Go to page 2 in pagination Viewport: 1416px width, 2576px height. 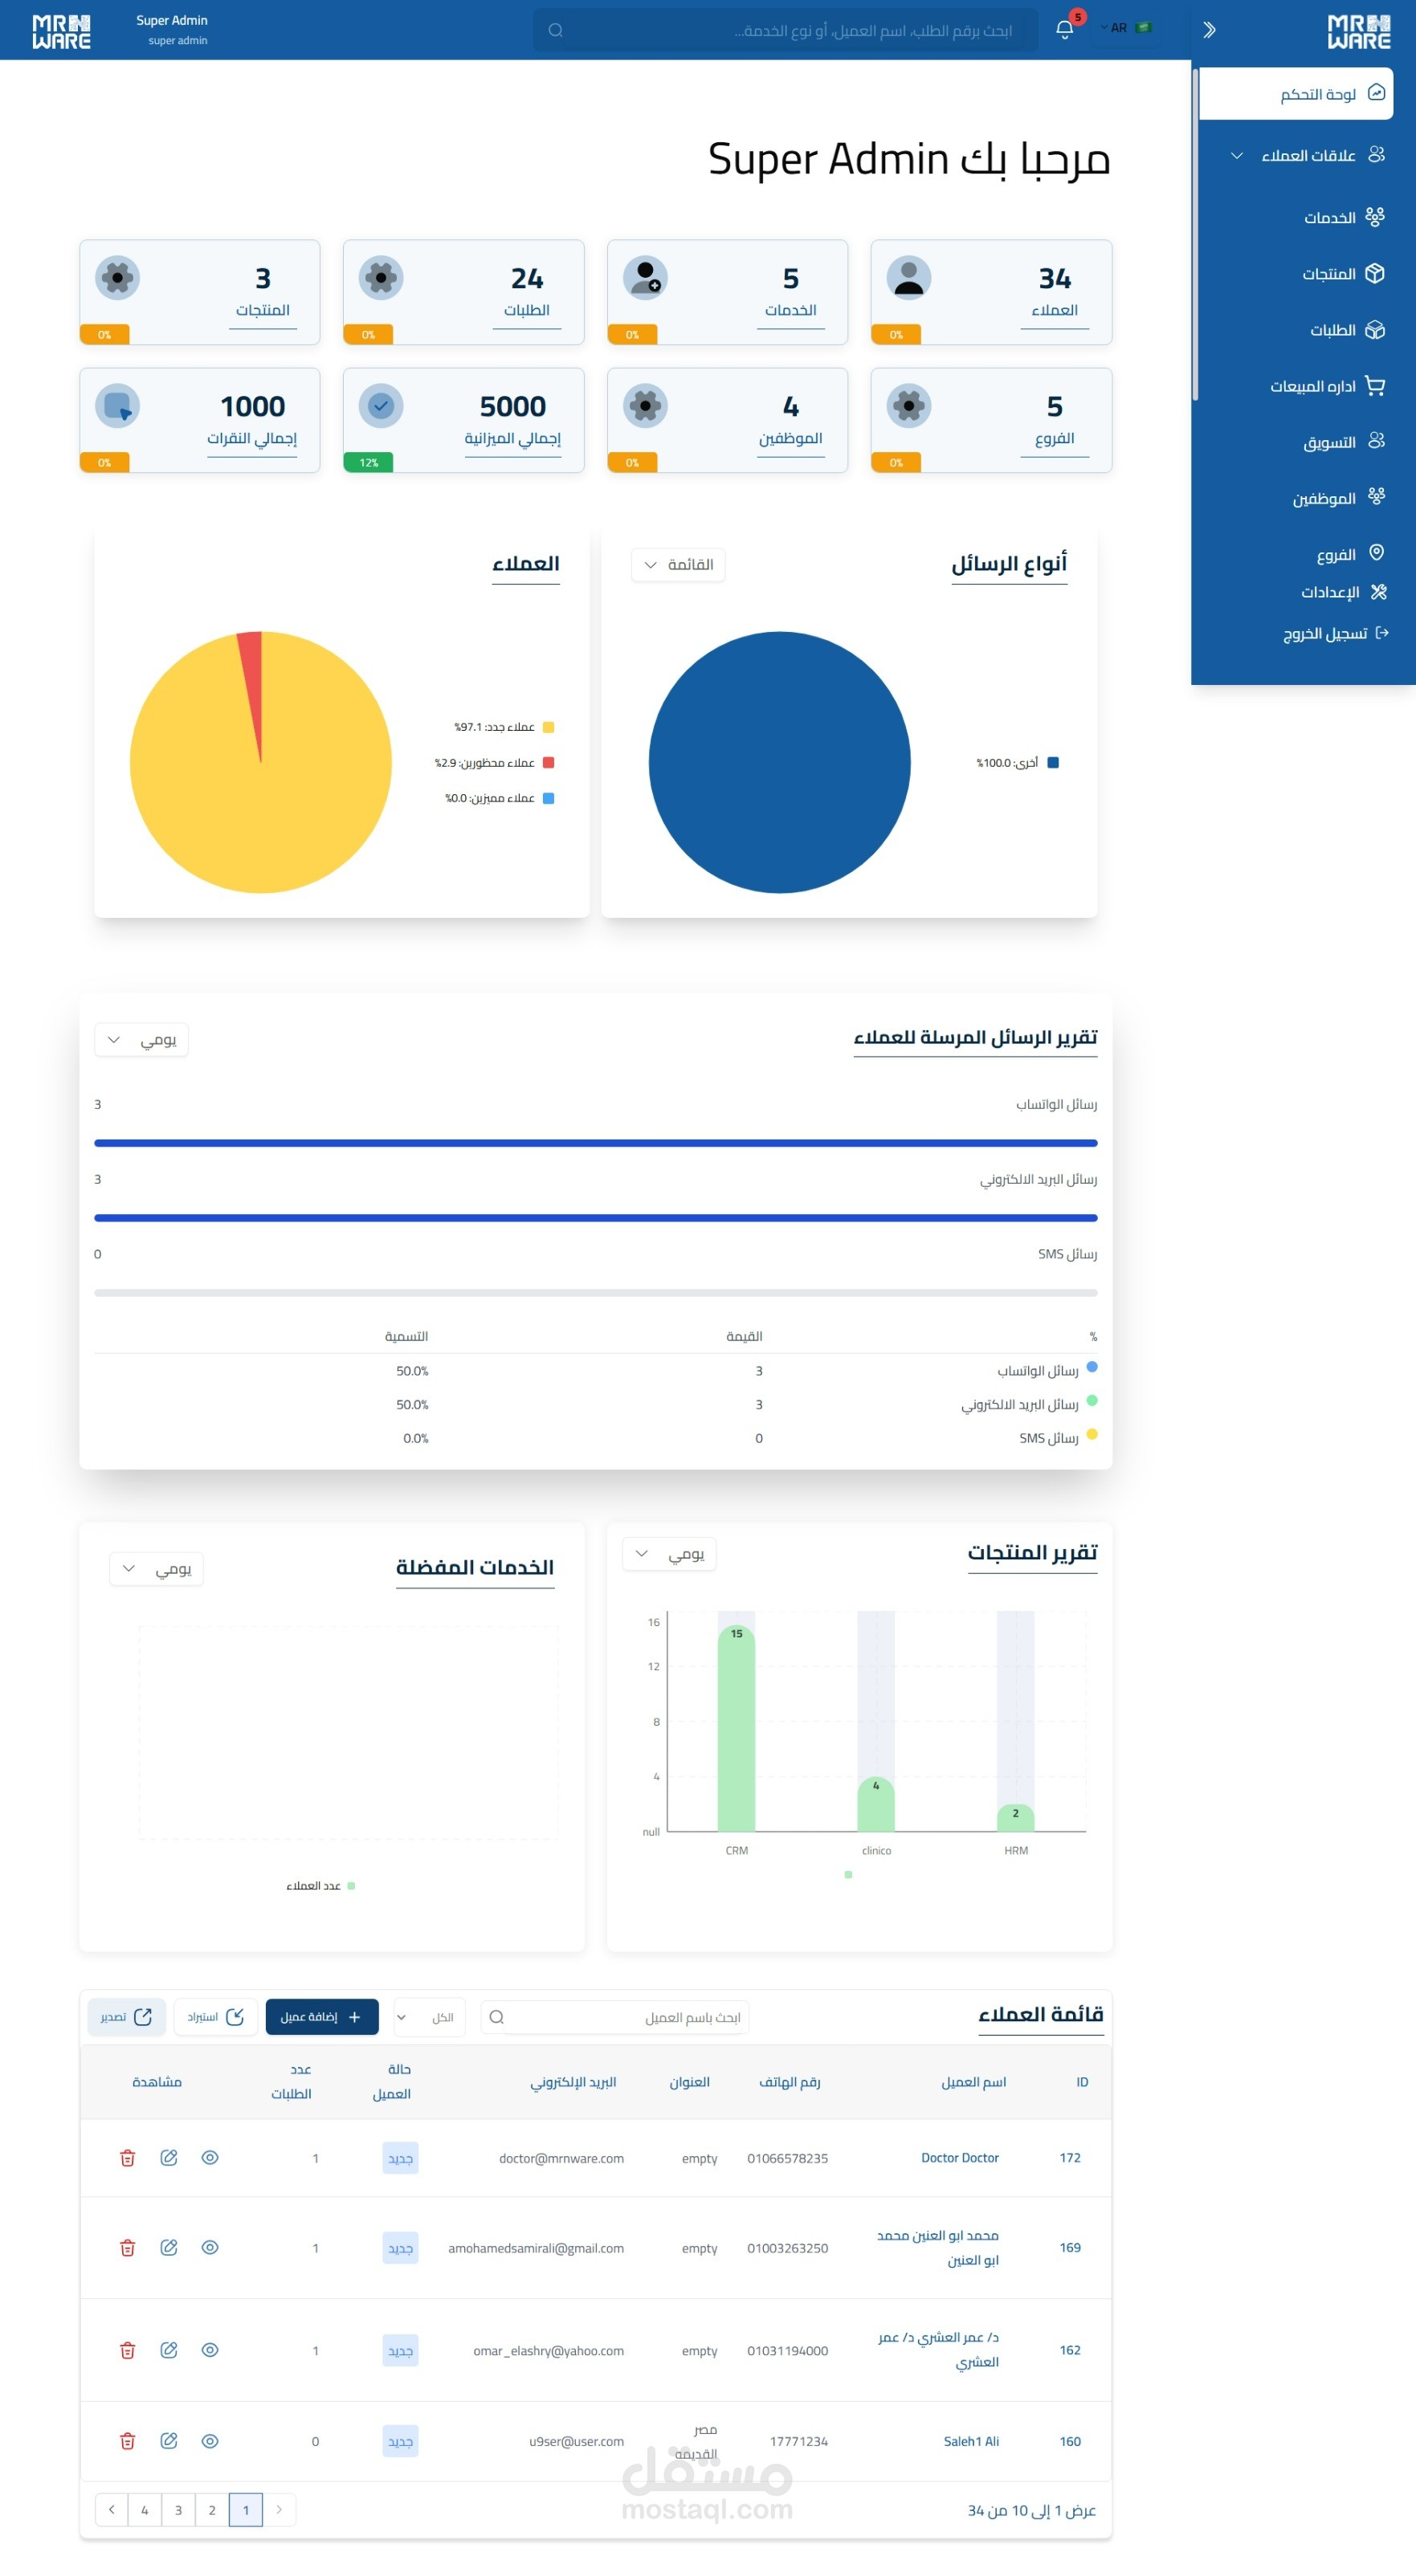click(212, 2509)
